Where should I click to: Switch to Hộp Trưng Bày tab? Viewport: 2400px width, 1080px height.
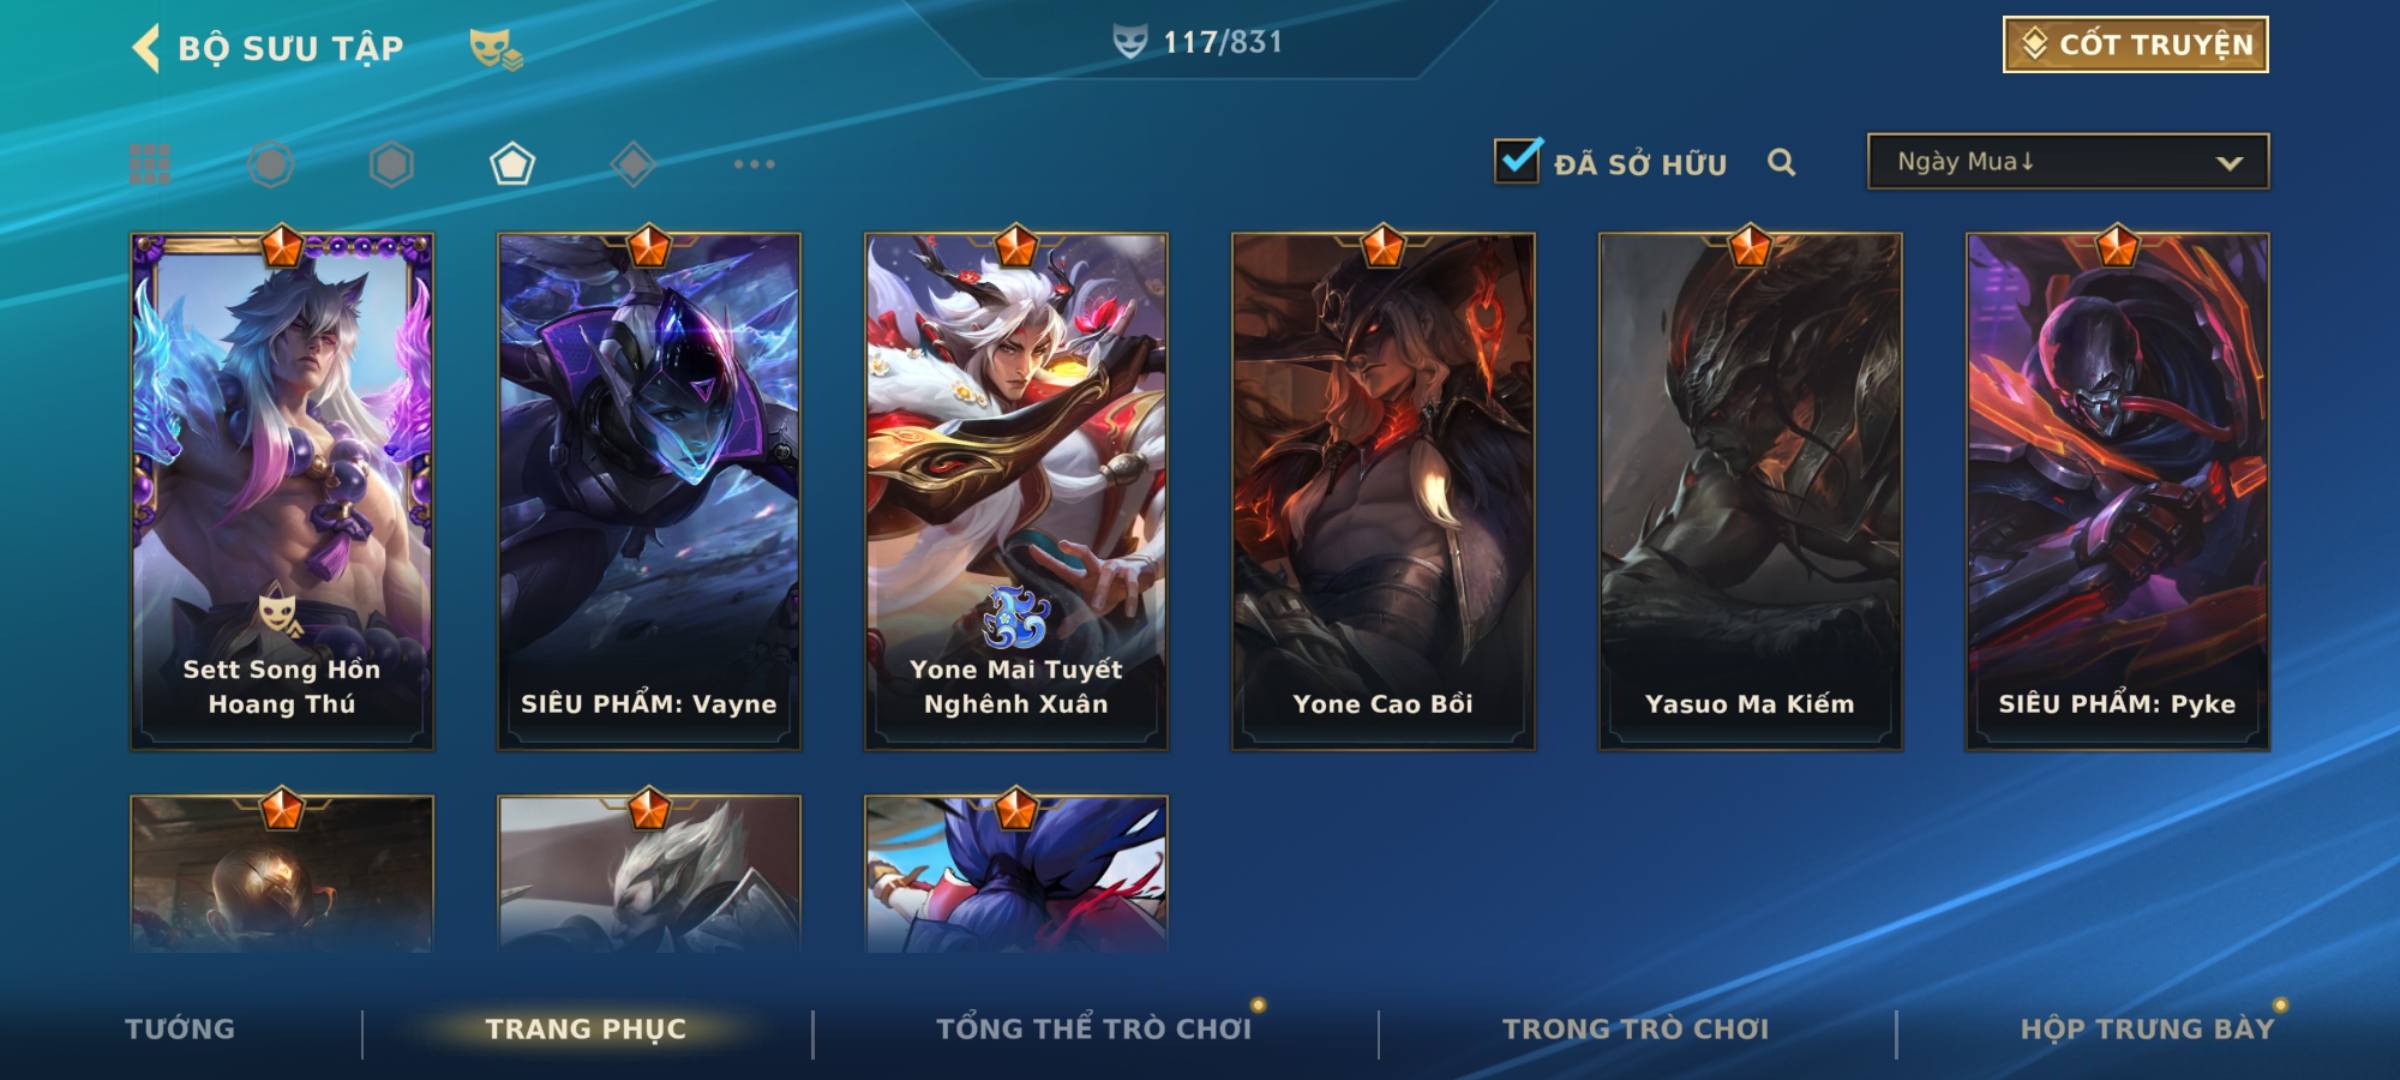coord(2147,1029)
